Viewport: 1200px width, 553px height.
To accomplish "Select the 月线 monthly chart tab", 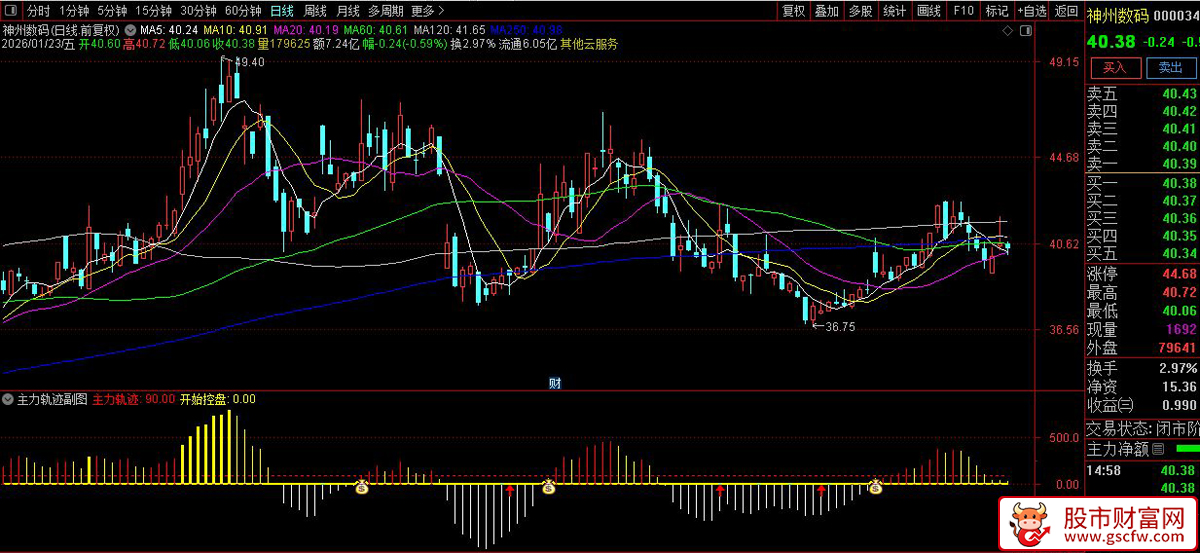I will [x=348, y=11].
